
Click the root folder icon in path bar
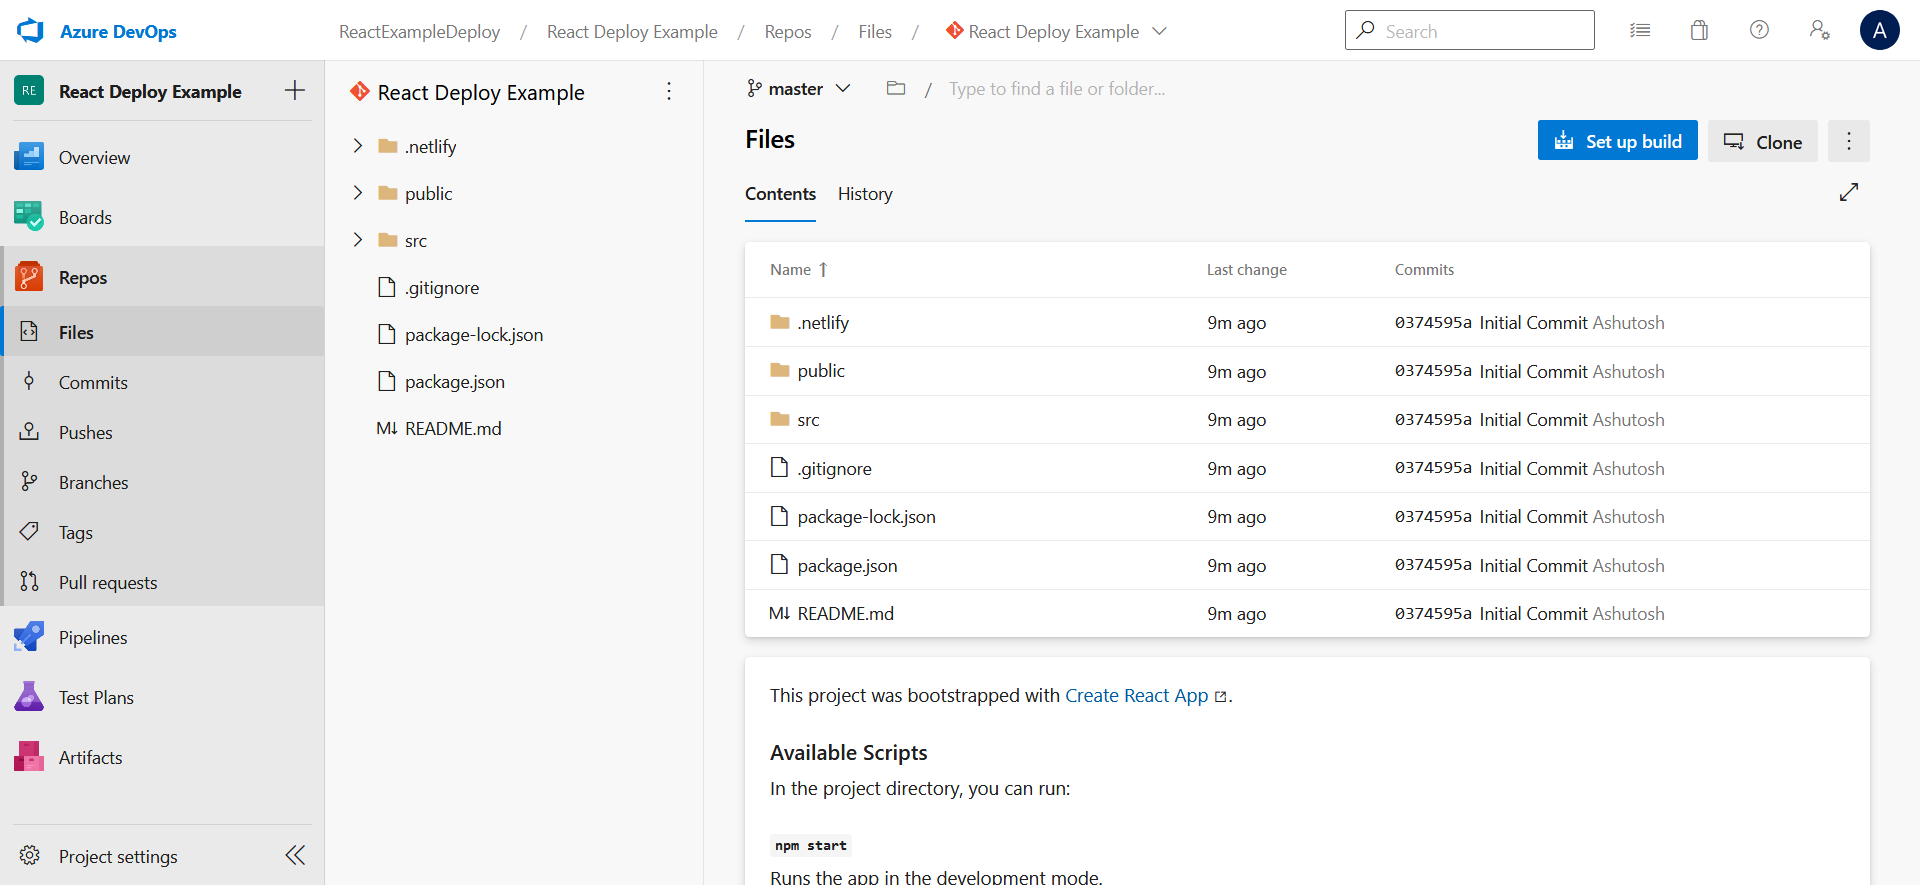896,88
